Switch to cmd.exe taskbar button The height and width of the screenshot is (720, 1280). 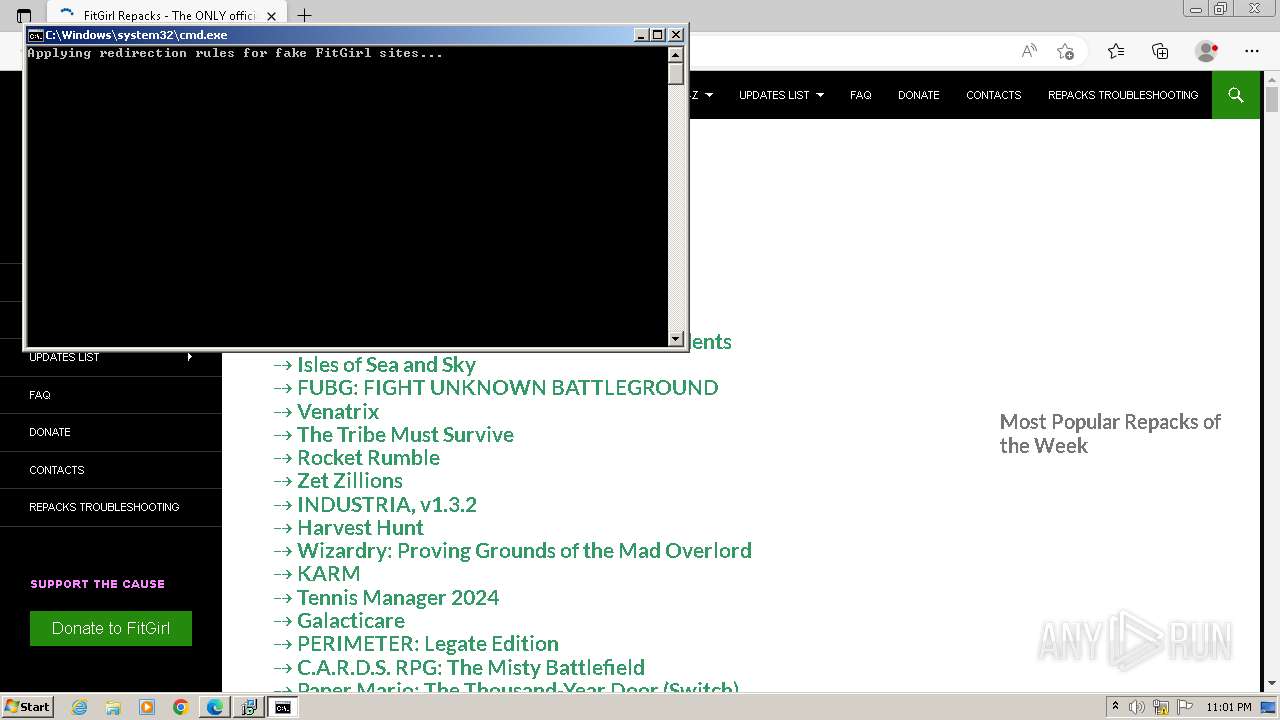click(283, 707)
